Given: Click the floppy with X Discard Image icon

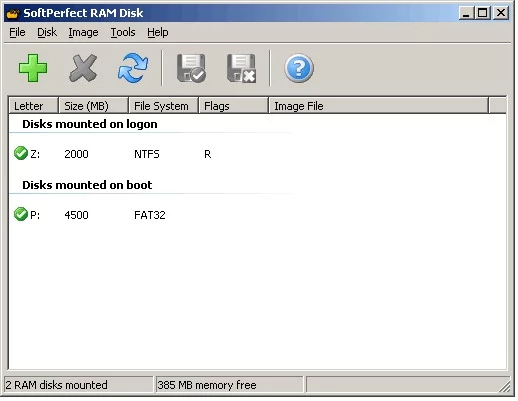Looking at the screenshot, I should (x=241, y=68).
